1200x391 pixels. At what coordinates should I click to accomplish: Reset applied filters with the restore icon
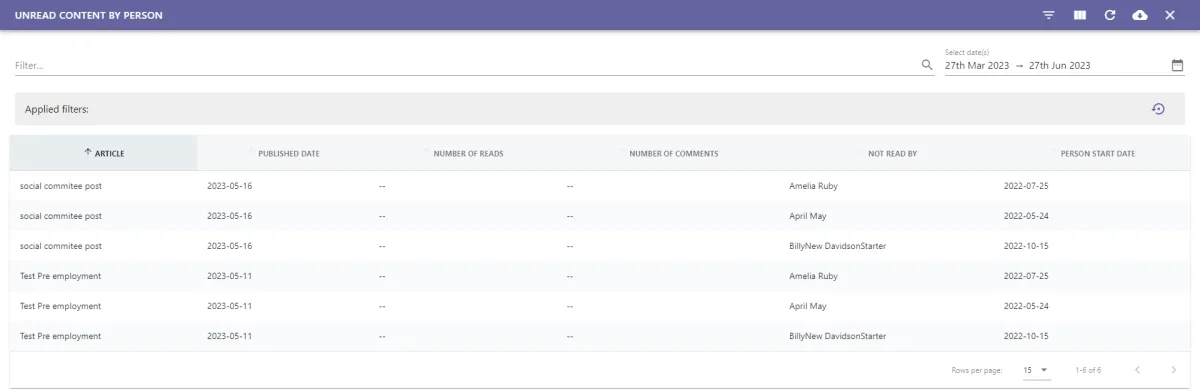pos(1158,109)
